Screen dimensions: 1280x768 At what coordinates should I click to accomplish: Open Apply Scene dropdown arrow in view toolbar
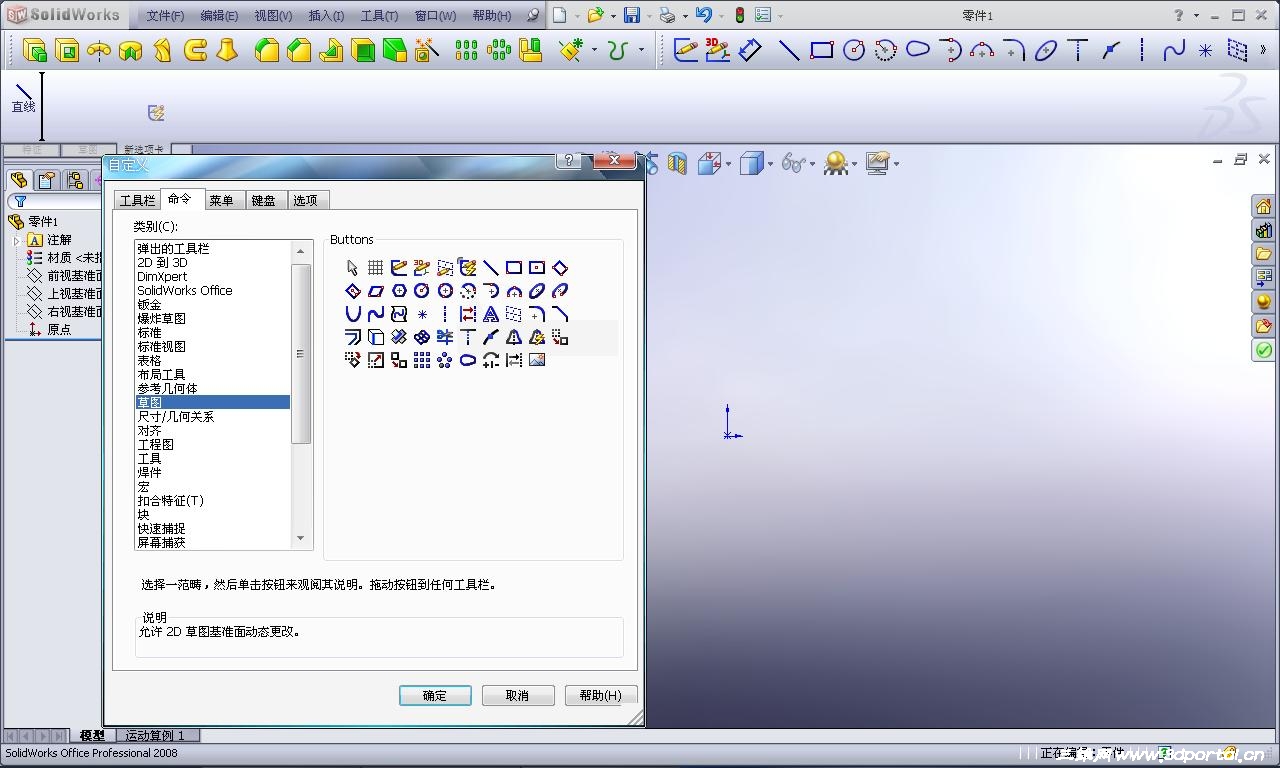pyautogui.click(x=854, y=164)
